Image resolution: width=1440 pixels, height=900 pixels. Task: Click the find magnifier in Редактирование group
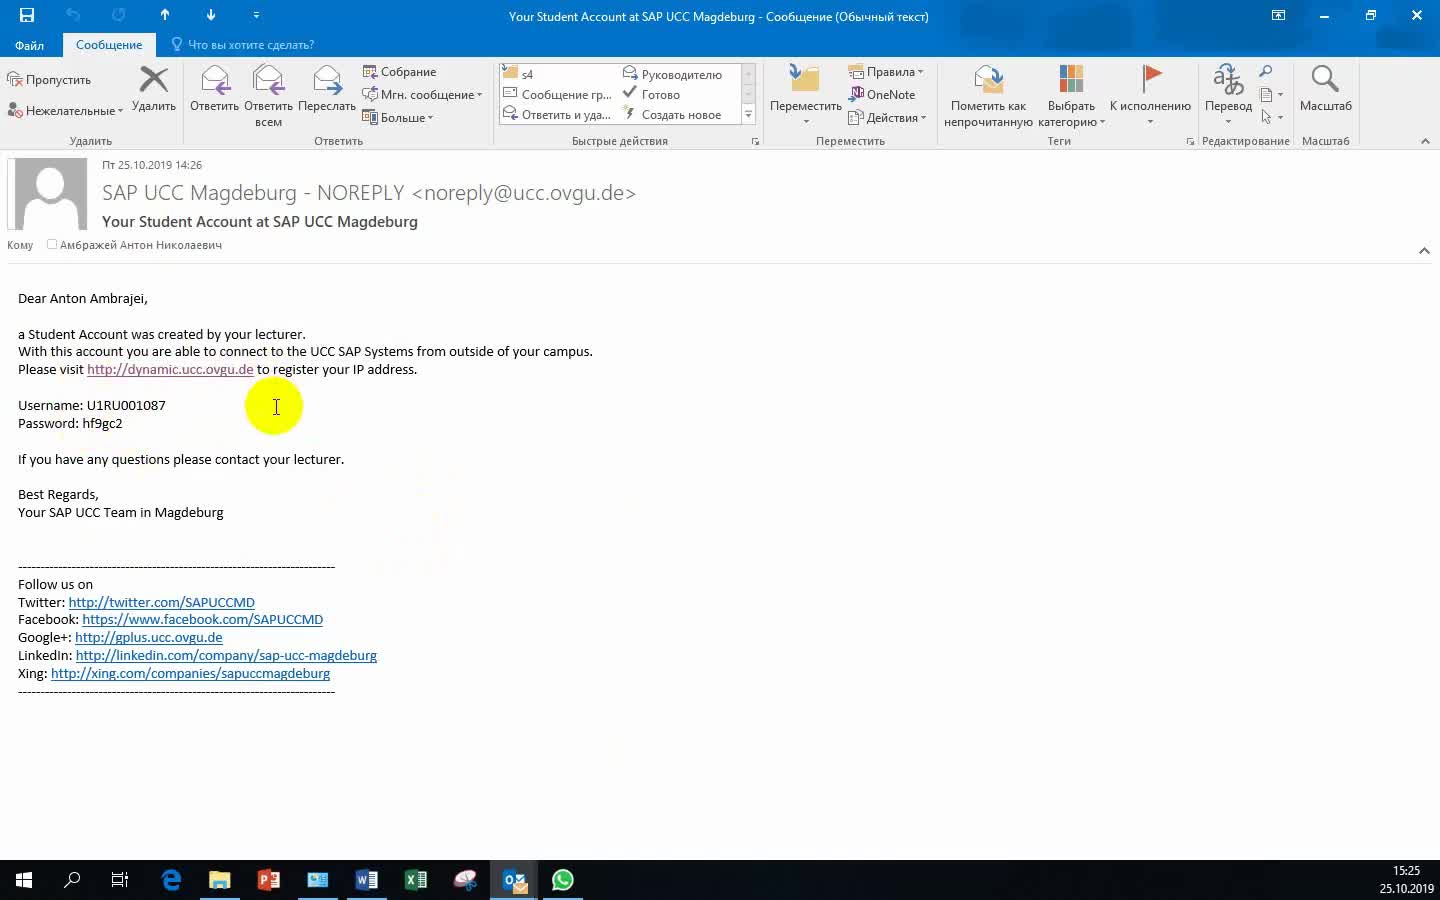coord(1266,72)
